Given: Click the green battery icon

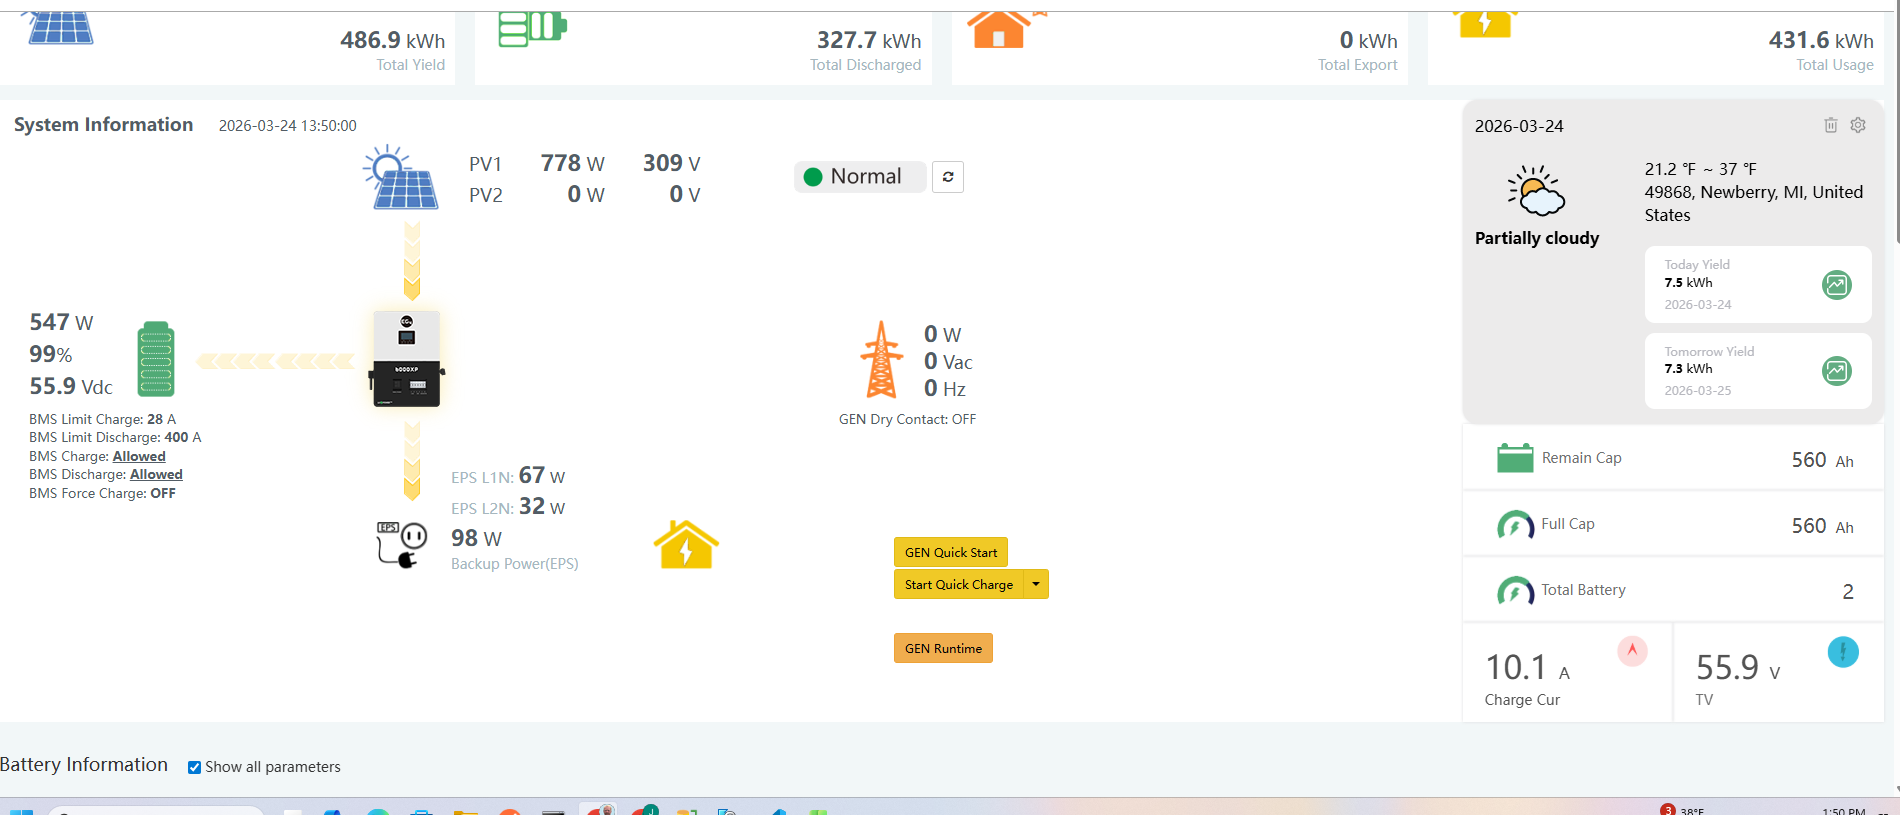Looking at the screenshot, I should tap(155, 358).
